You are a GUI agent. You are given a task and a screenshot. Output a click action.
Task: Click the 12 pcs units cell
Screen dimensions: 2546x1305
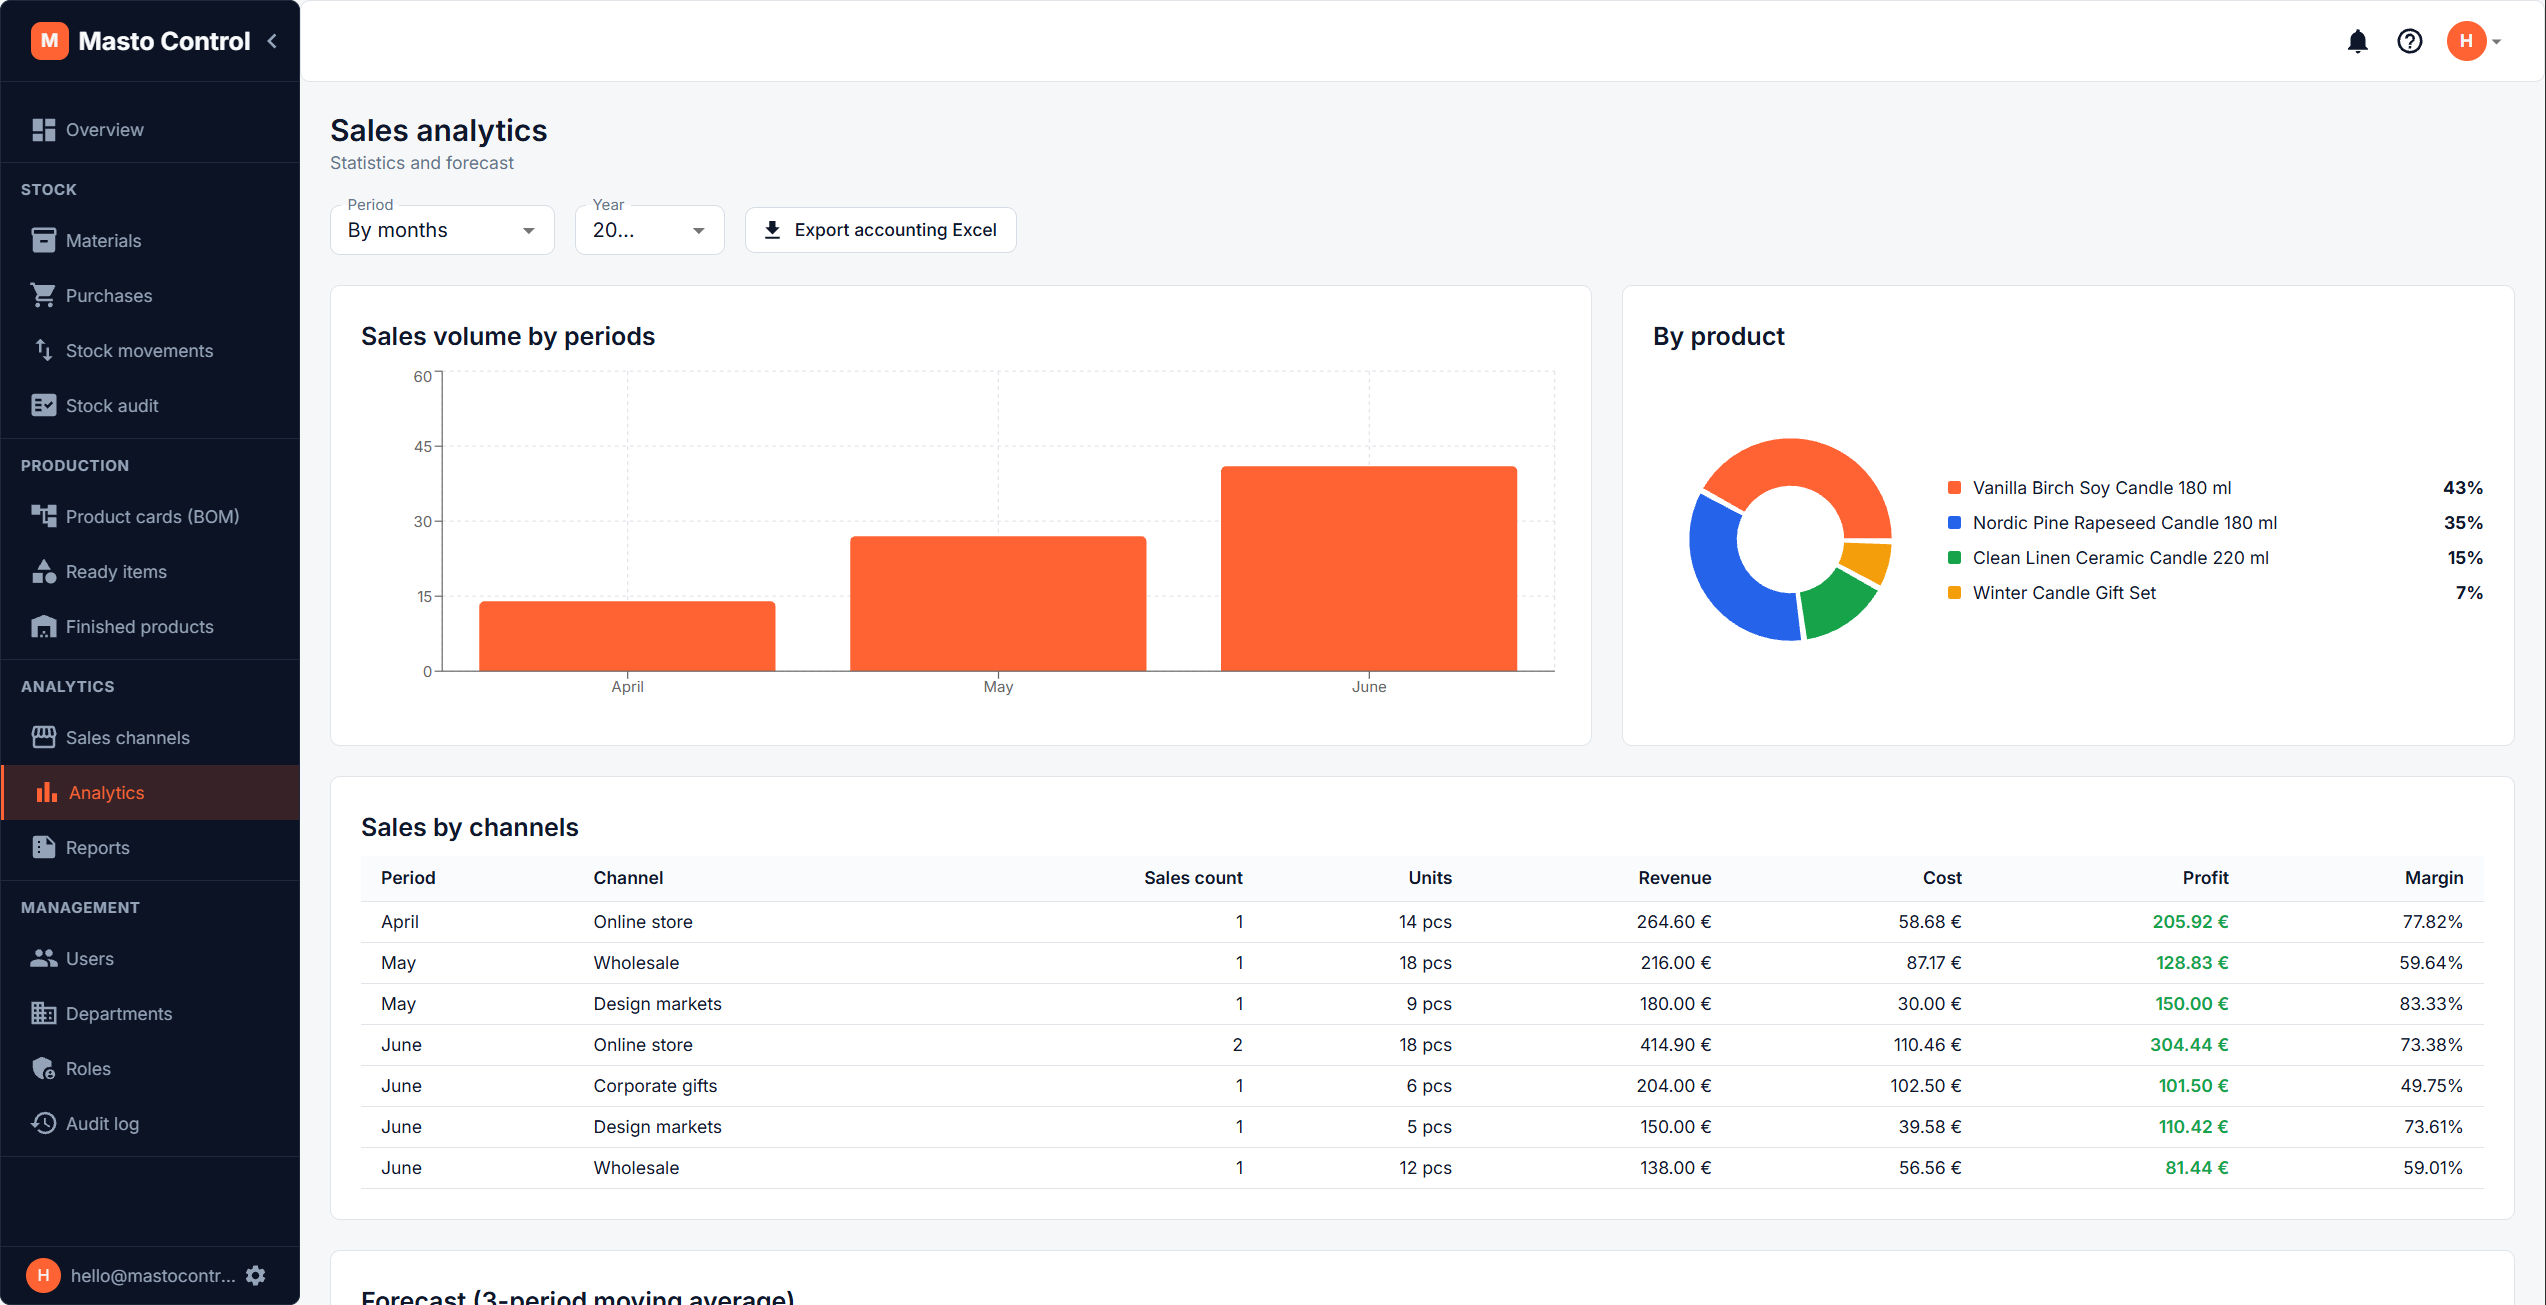1425,1167
